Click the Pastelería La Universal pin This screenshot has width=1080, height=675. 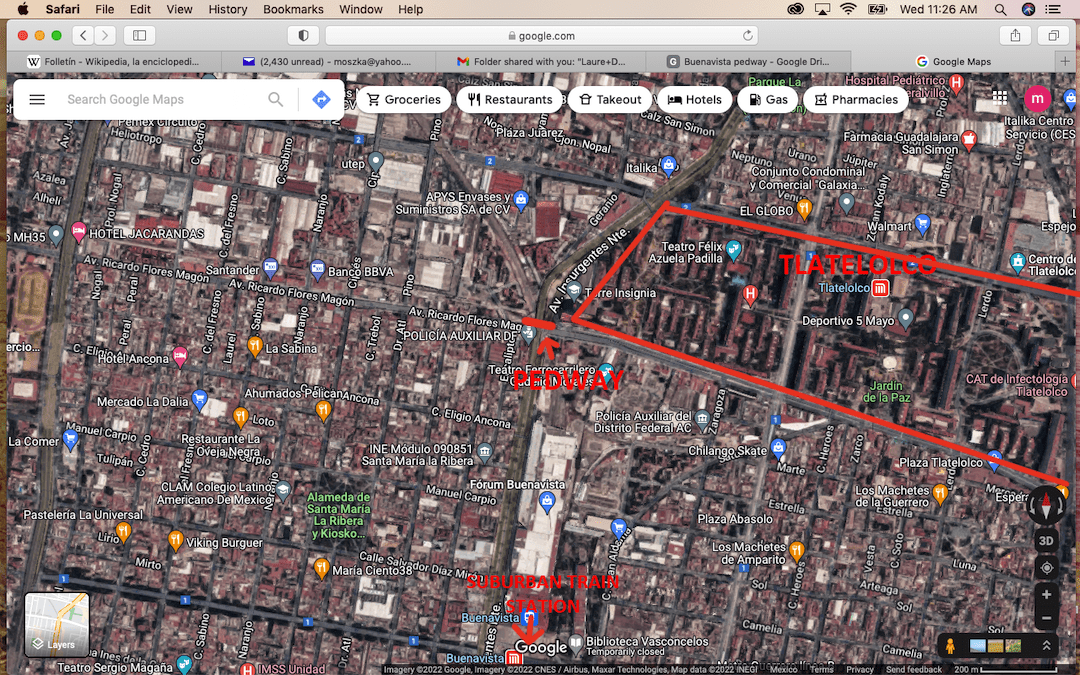(123, 531)
